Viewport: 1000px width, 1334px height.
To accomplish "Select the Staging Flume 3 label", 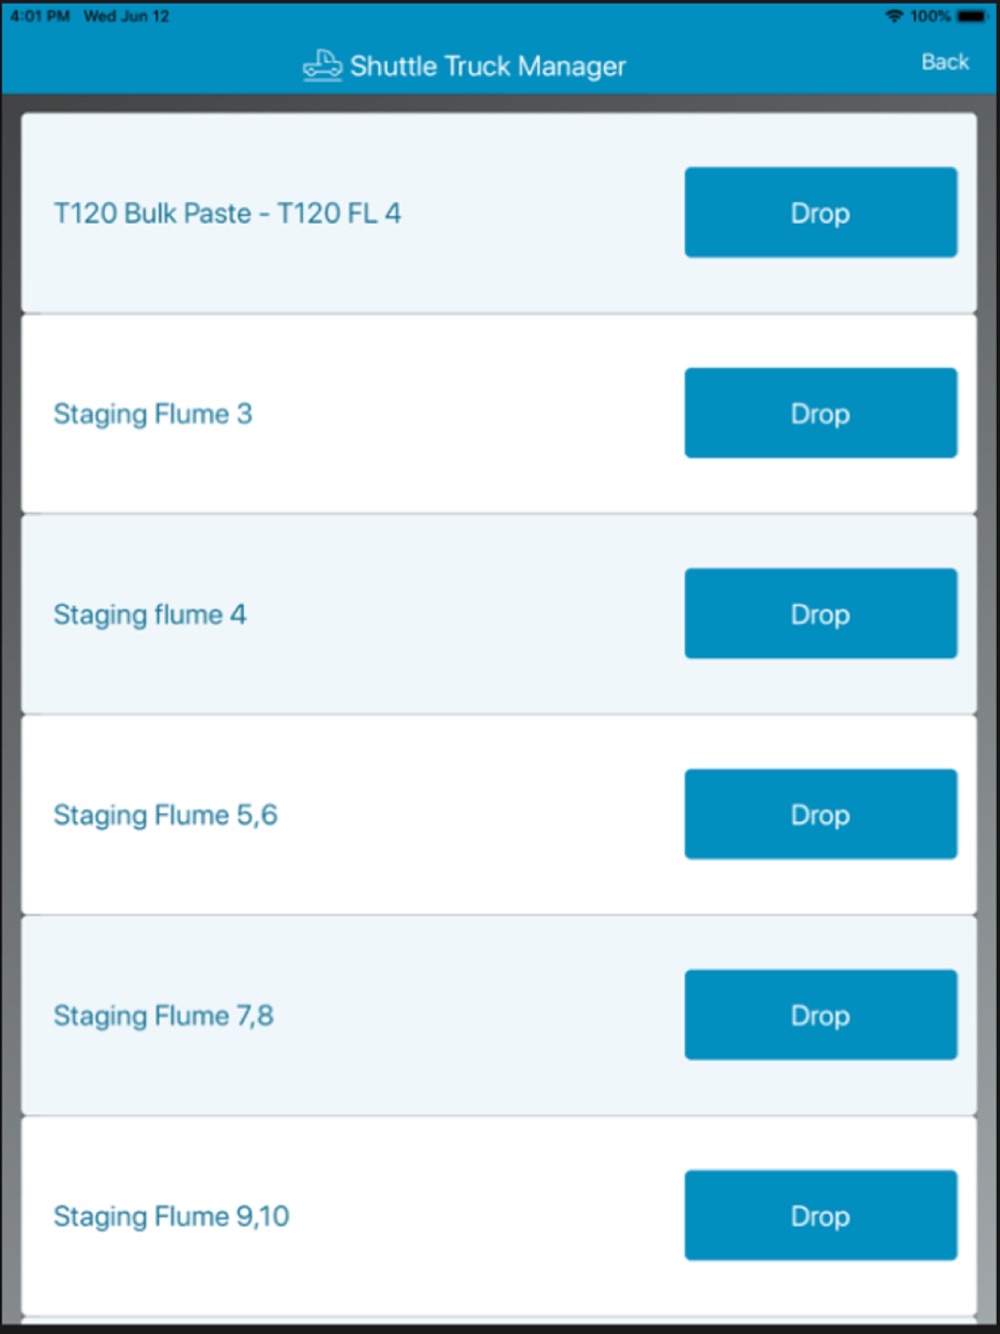I will (x=153, y=414).
